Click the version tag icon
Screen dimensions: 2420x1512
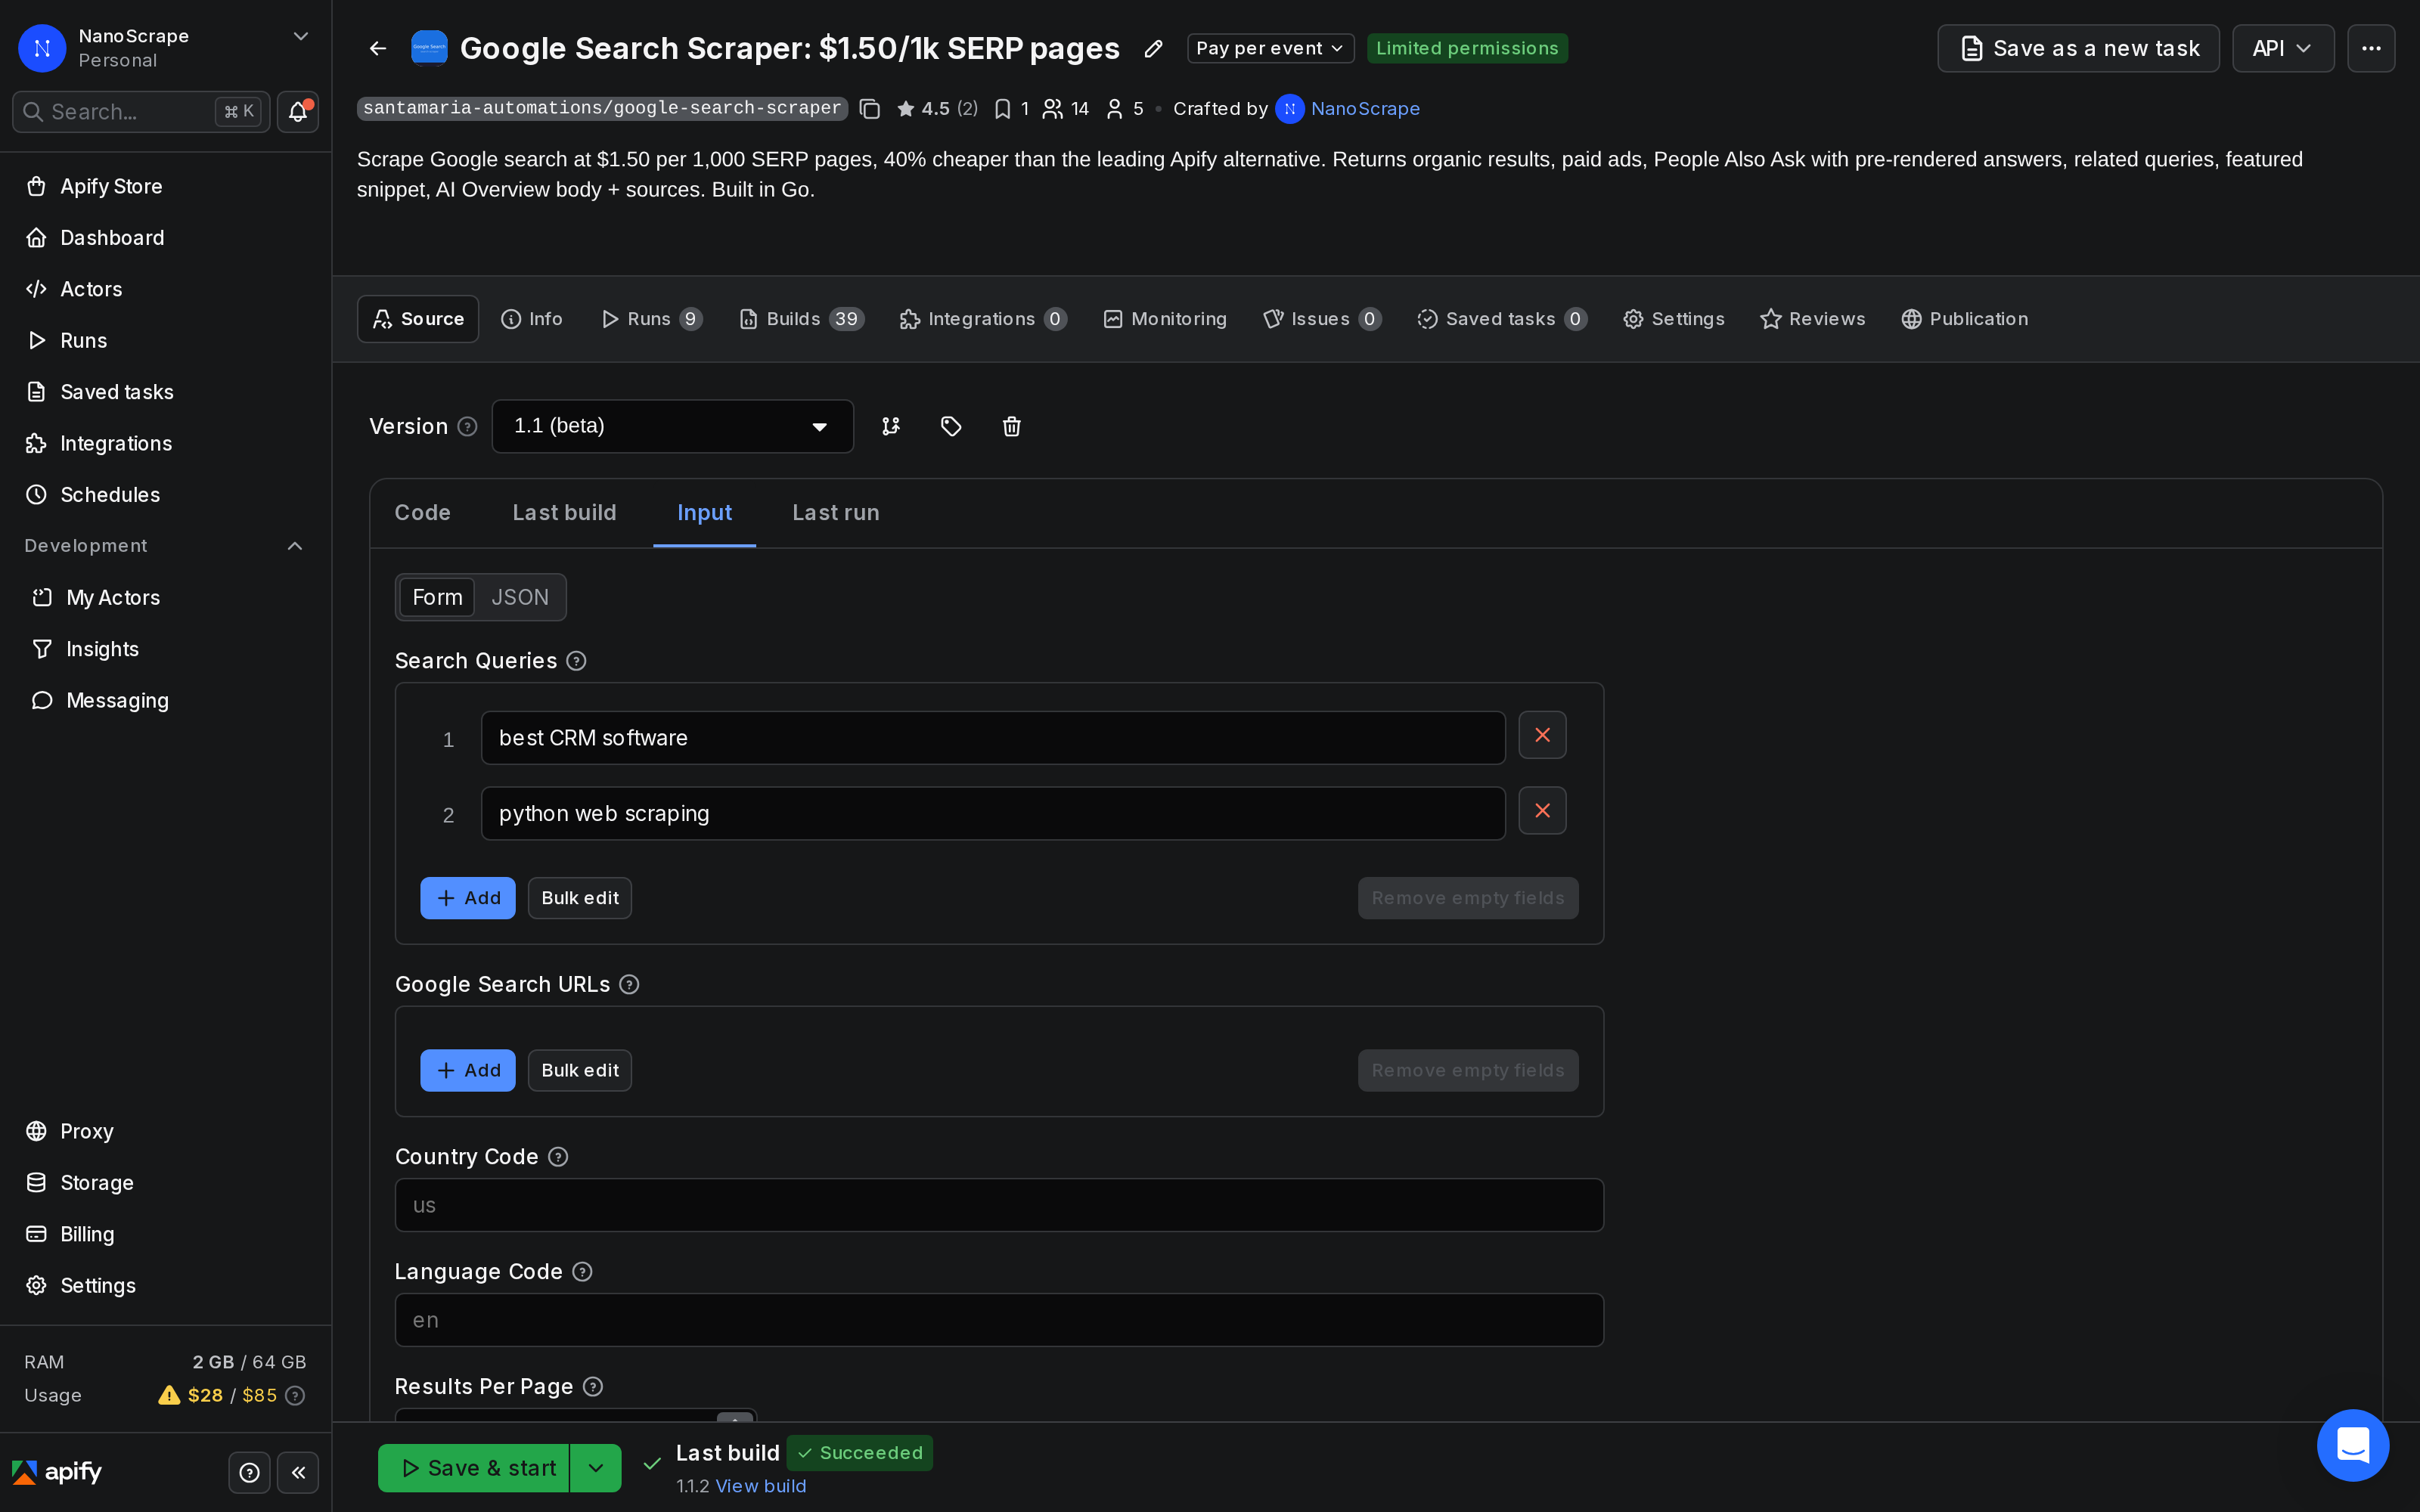[951, 426]
